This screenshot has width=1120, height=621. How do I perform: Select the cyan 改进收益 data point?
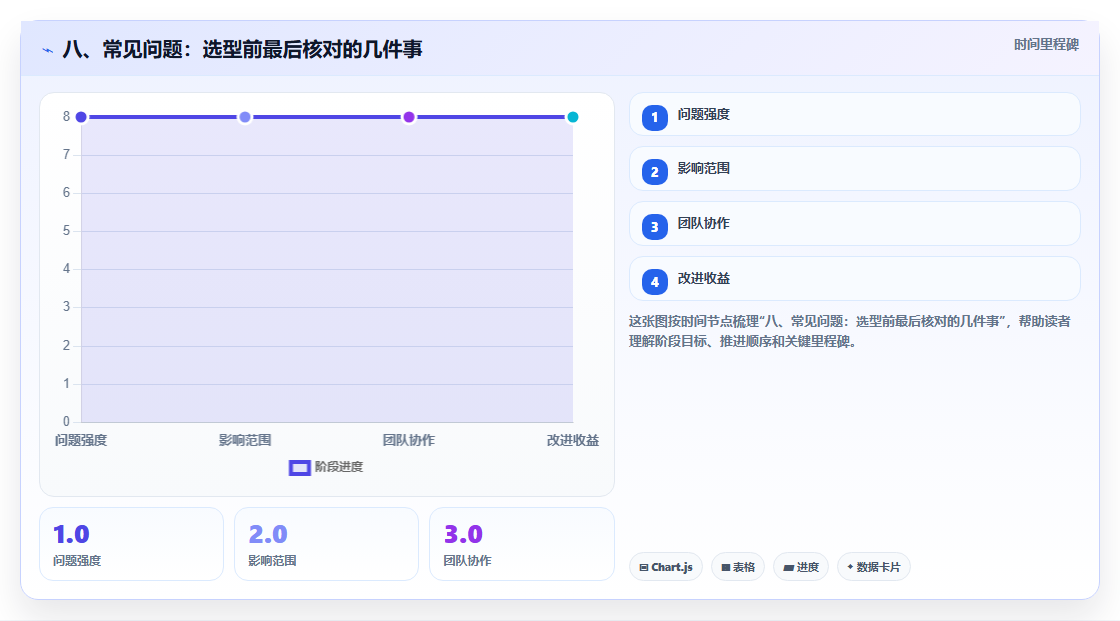(x=572, y=117)
